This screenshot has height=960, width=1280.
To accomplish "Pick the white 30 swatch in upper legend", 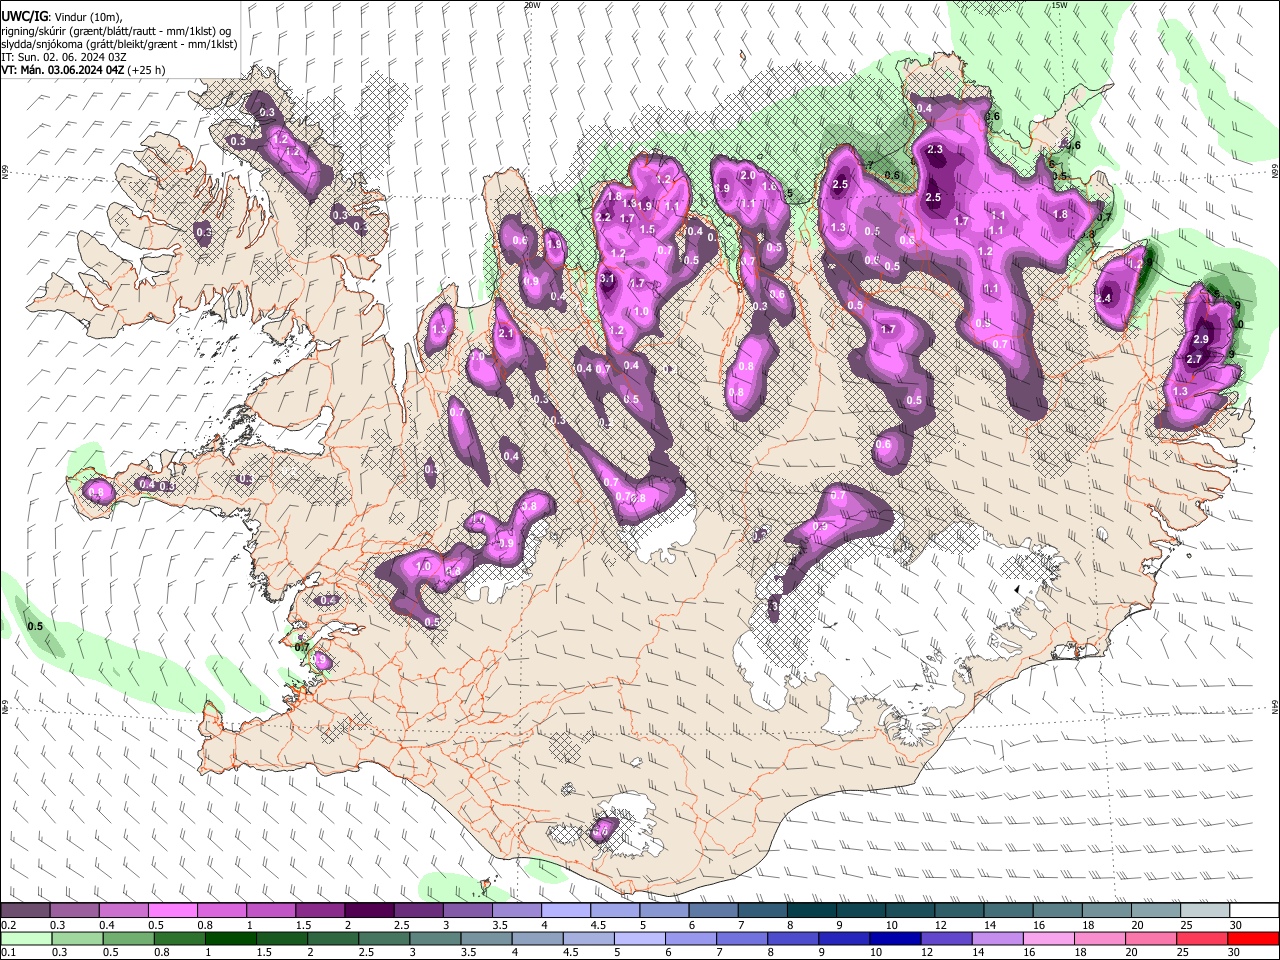I will (1255, 911).
